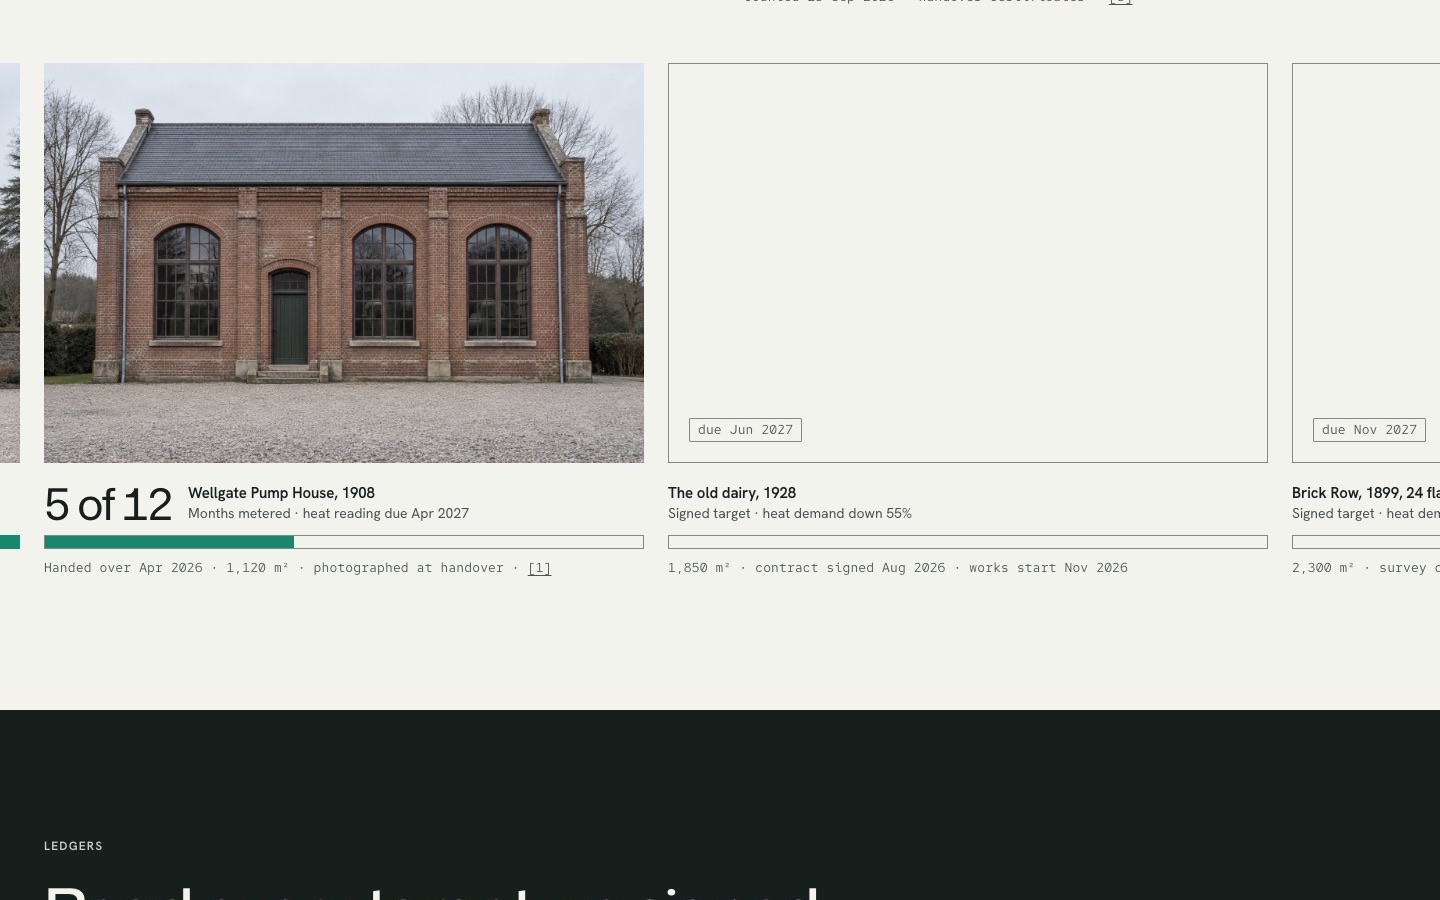Click 'Months metered · heat reading due Apr 2027'

(x=328, y=514)
